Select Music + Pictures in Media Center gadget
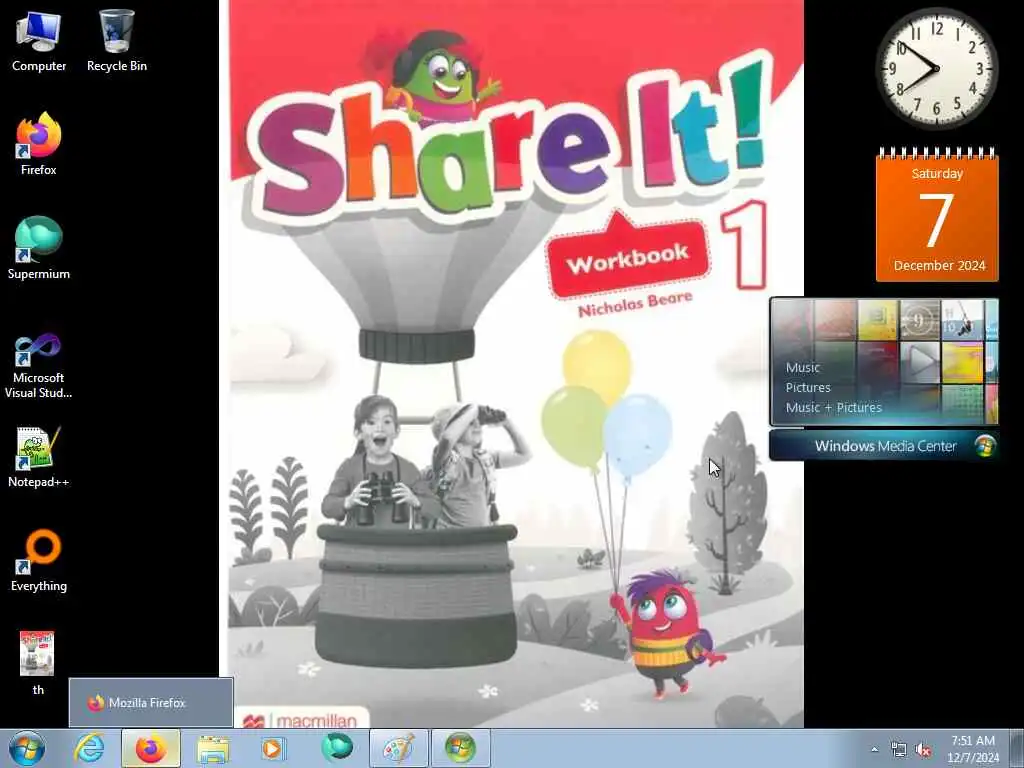The image size is (1024, 768). 833,408
